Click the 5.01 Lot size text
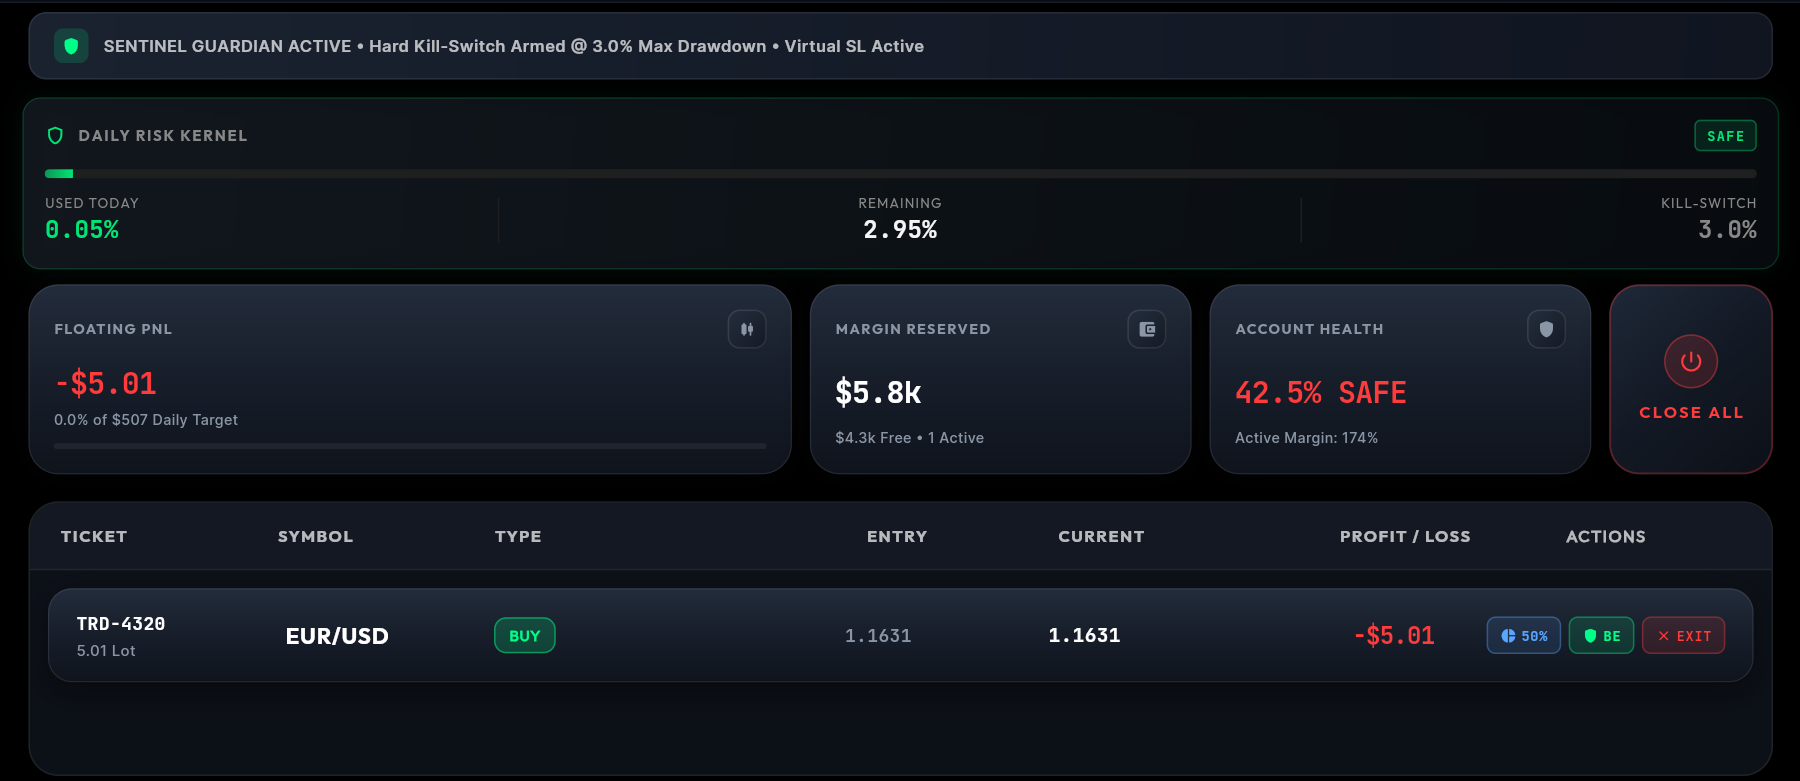 point(106,651)
